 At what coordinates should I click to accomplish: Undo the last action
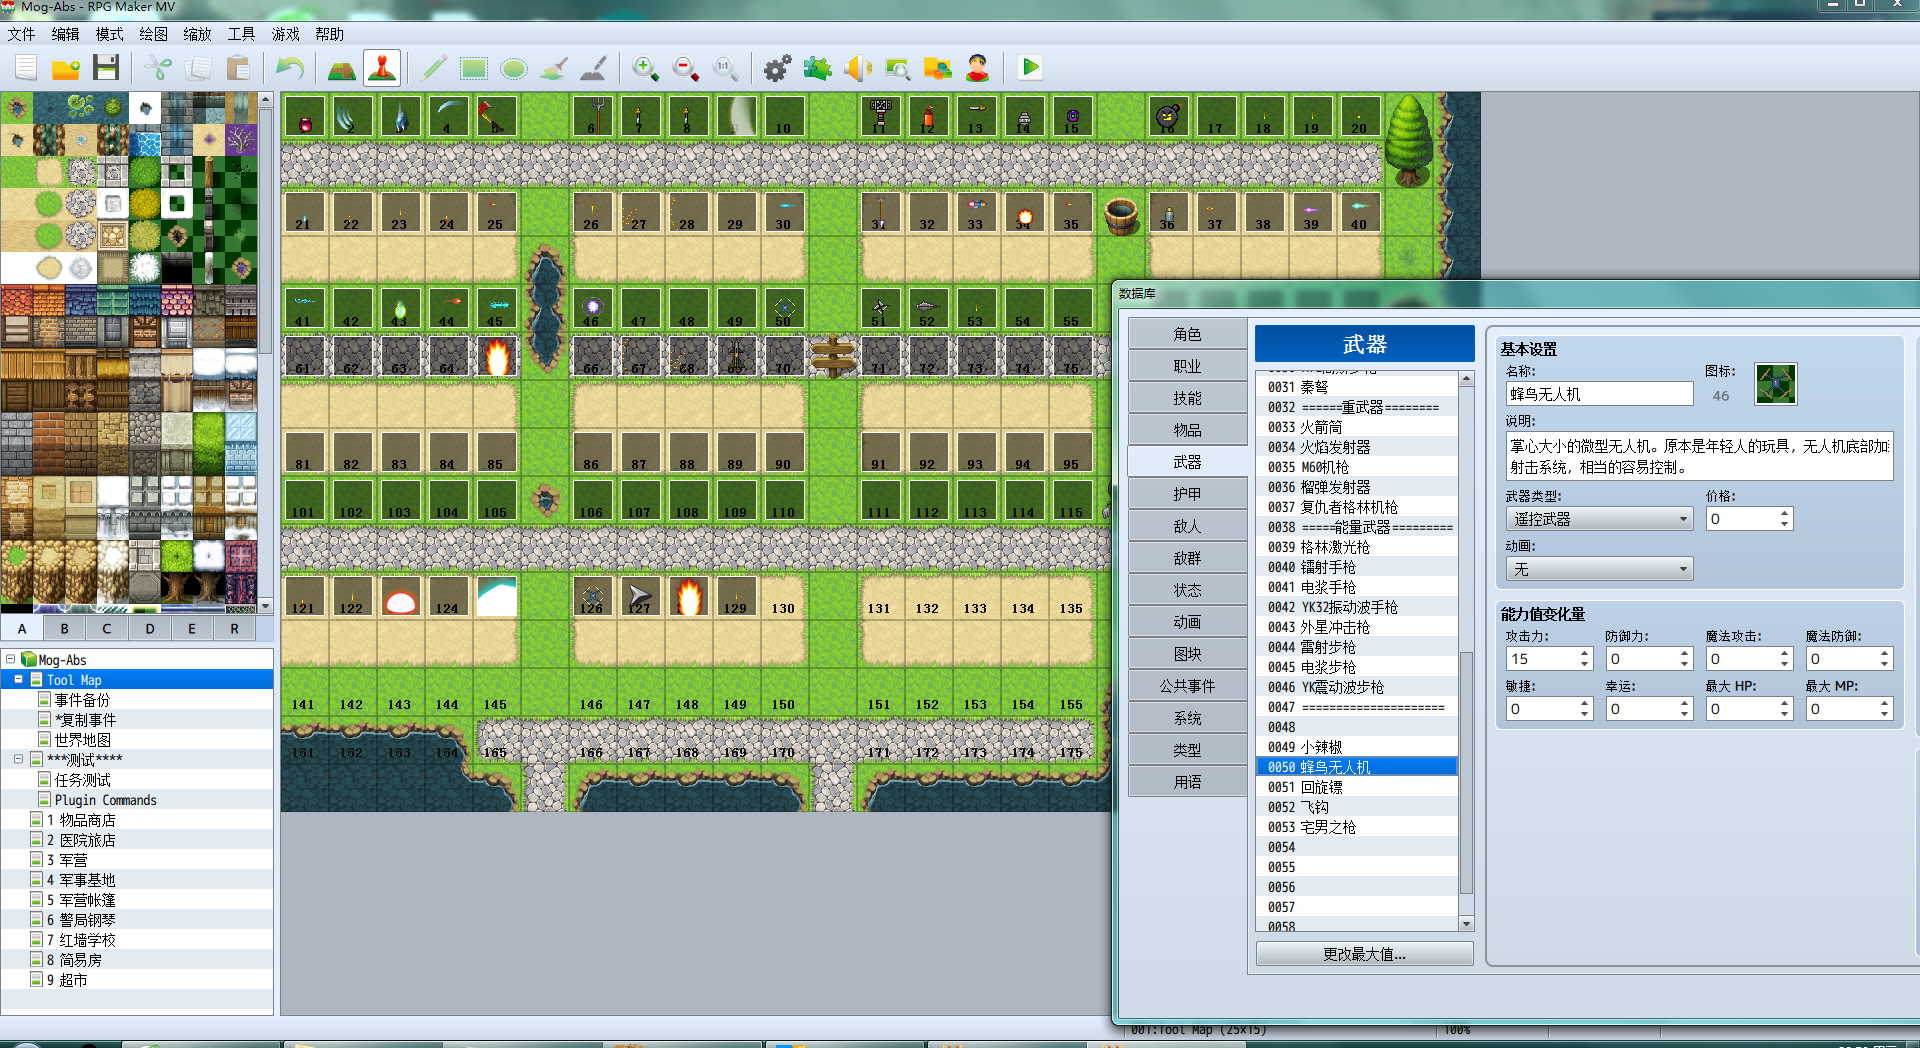click(x=290, y=68)
